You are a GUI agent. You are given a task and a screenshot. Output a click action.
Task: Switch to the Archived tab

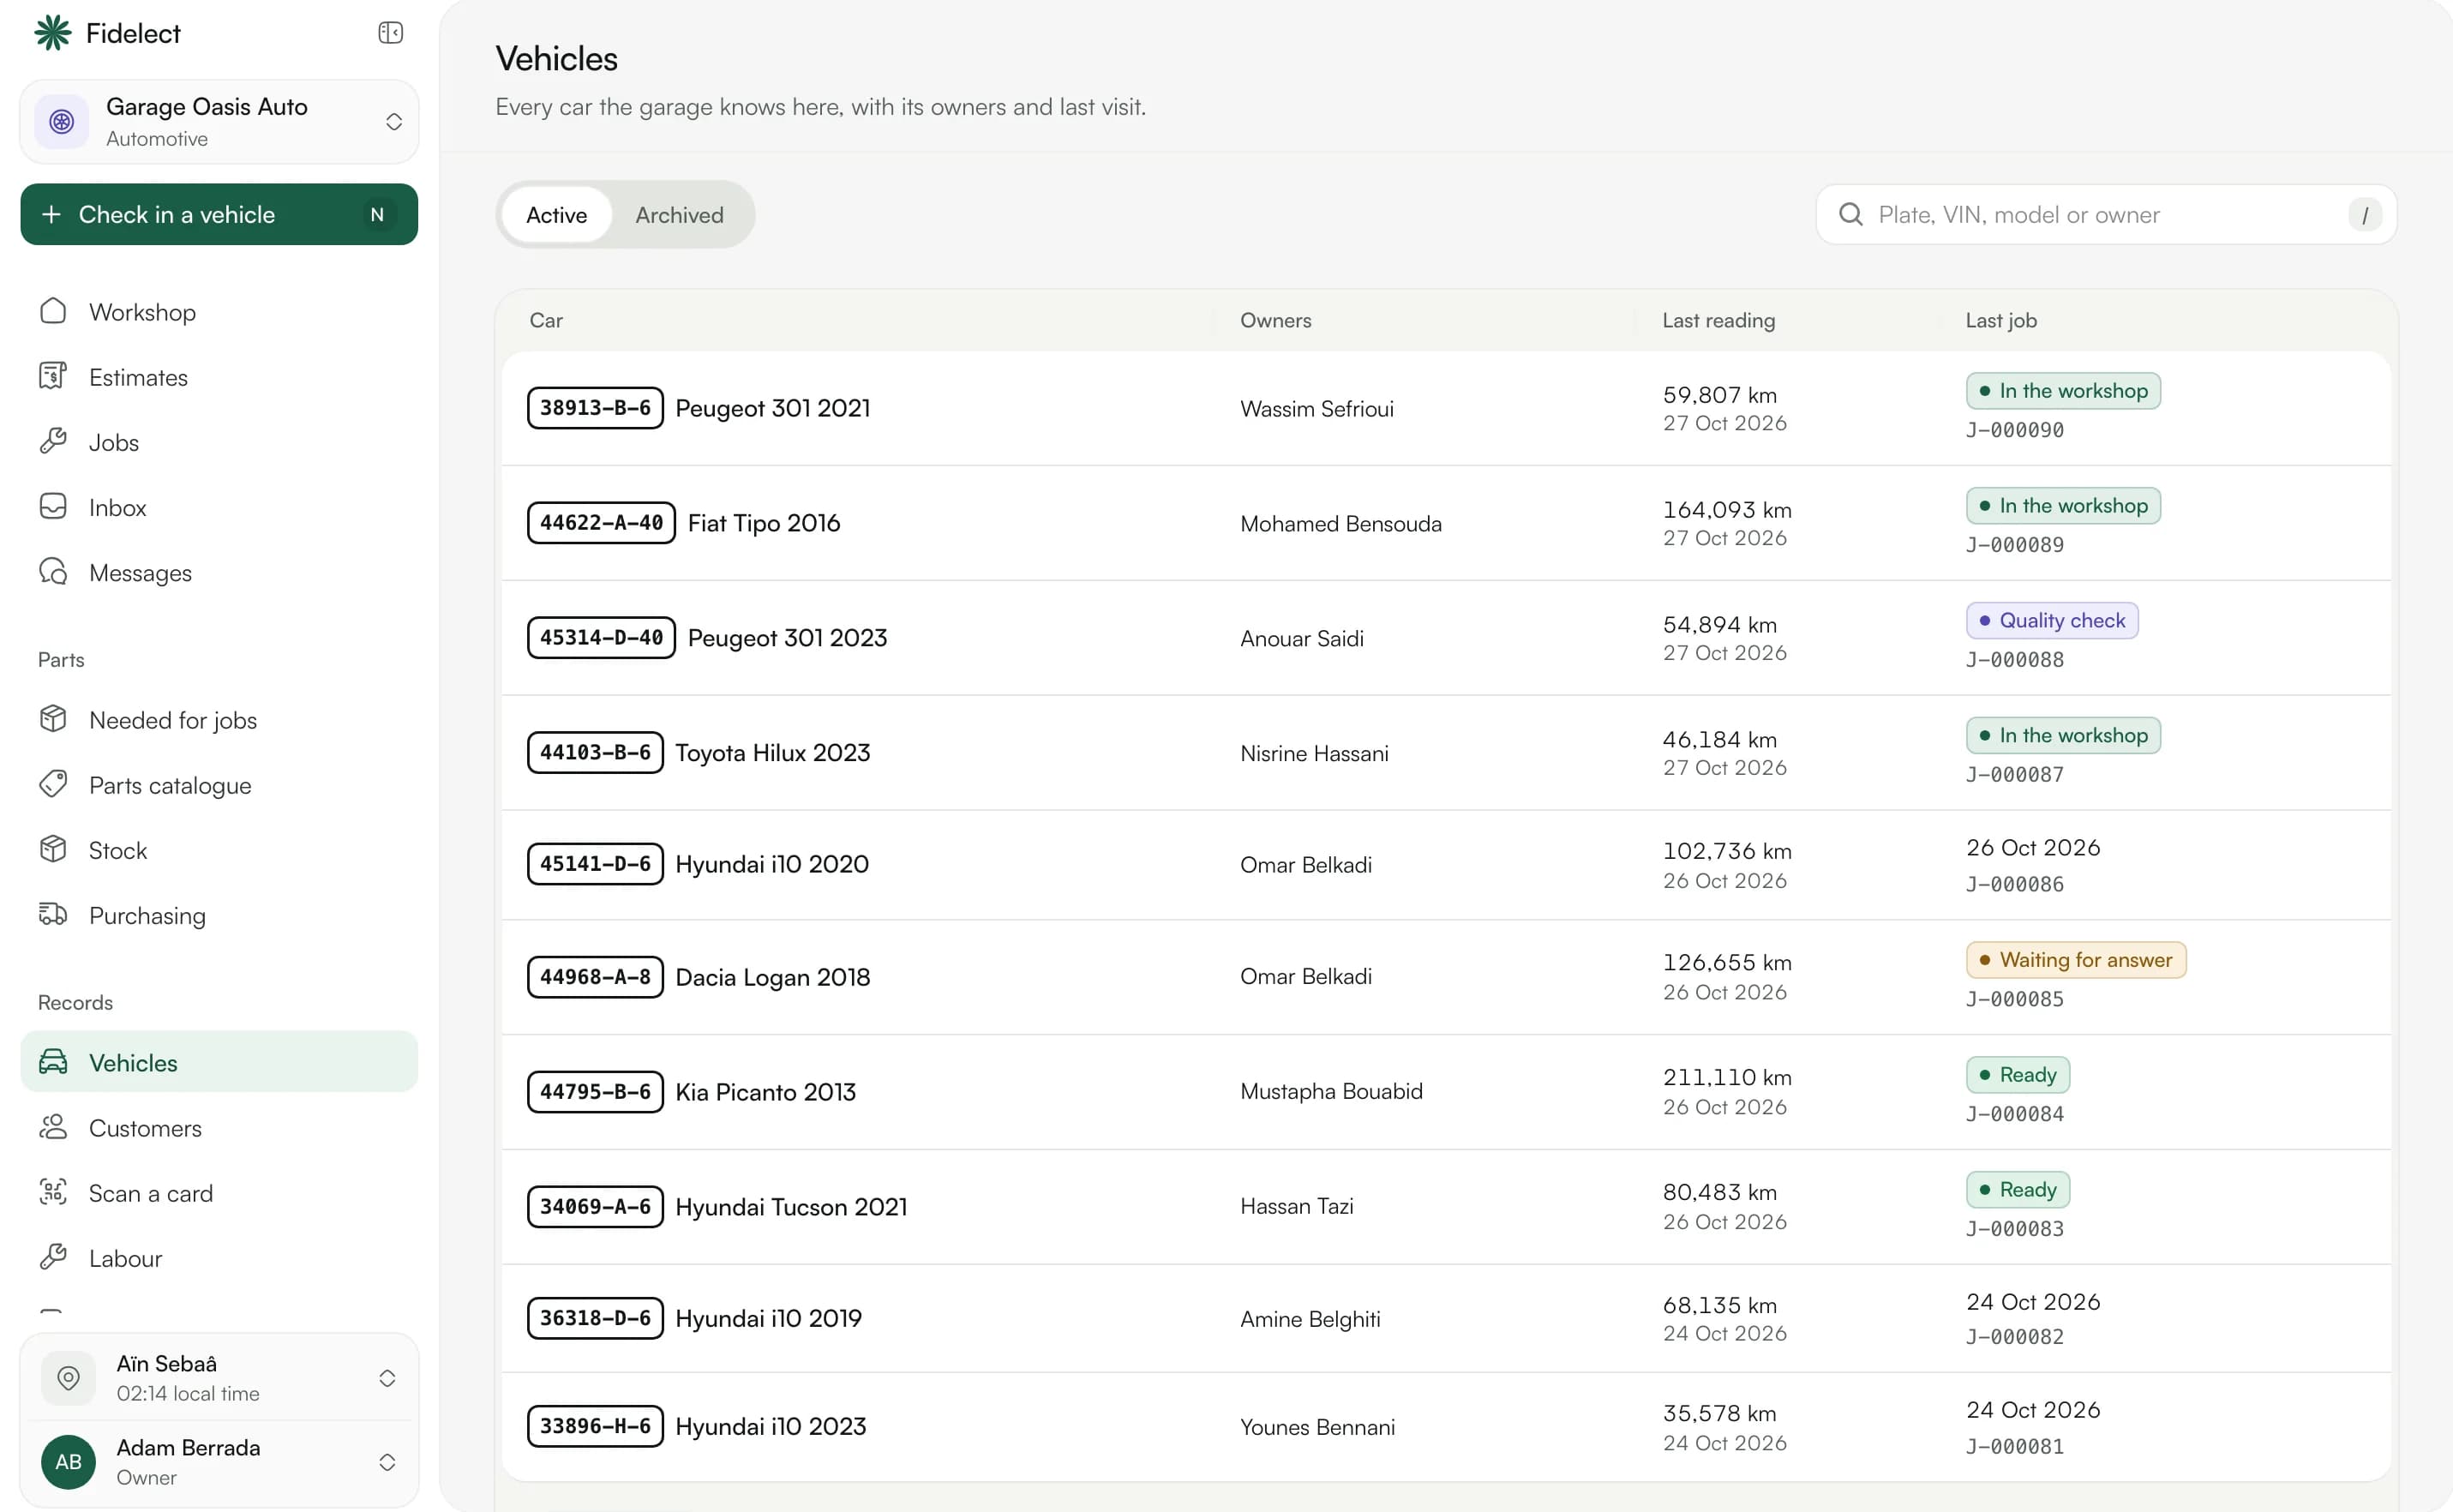click(679, 215)
